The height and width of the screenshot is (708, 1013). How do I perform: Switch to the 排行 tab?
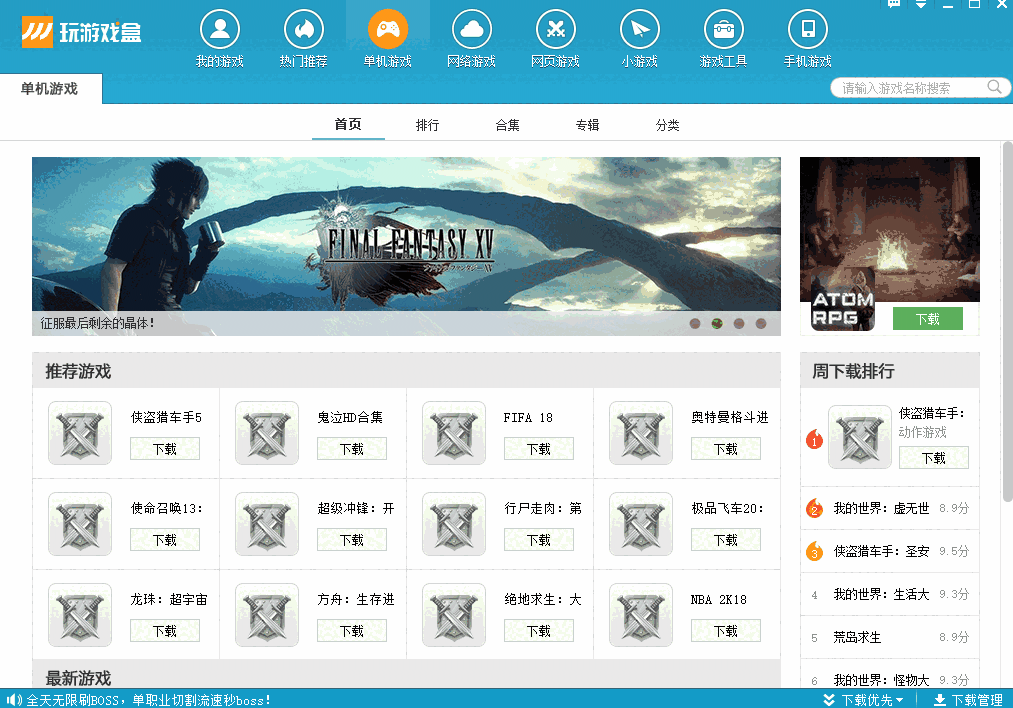(427, 125)
